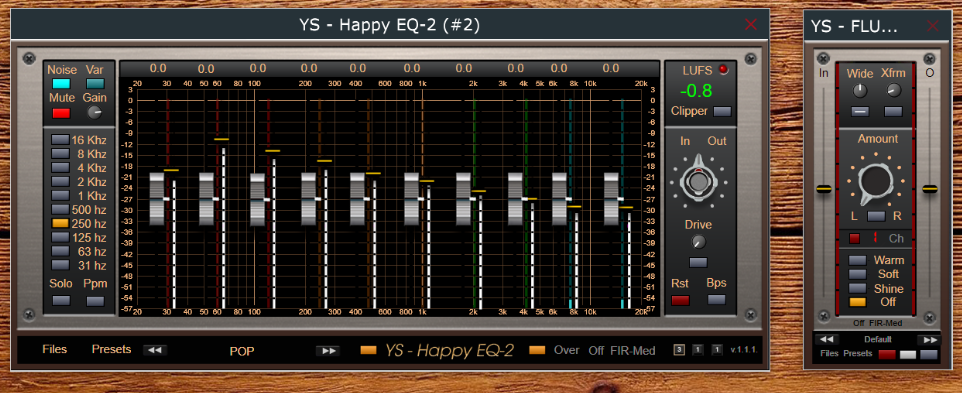Click the 250 Hz band fader handle
This screenshot has height=393, width=962.
click(309, 199)
